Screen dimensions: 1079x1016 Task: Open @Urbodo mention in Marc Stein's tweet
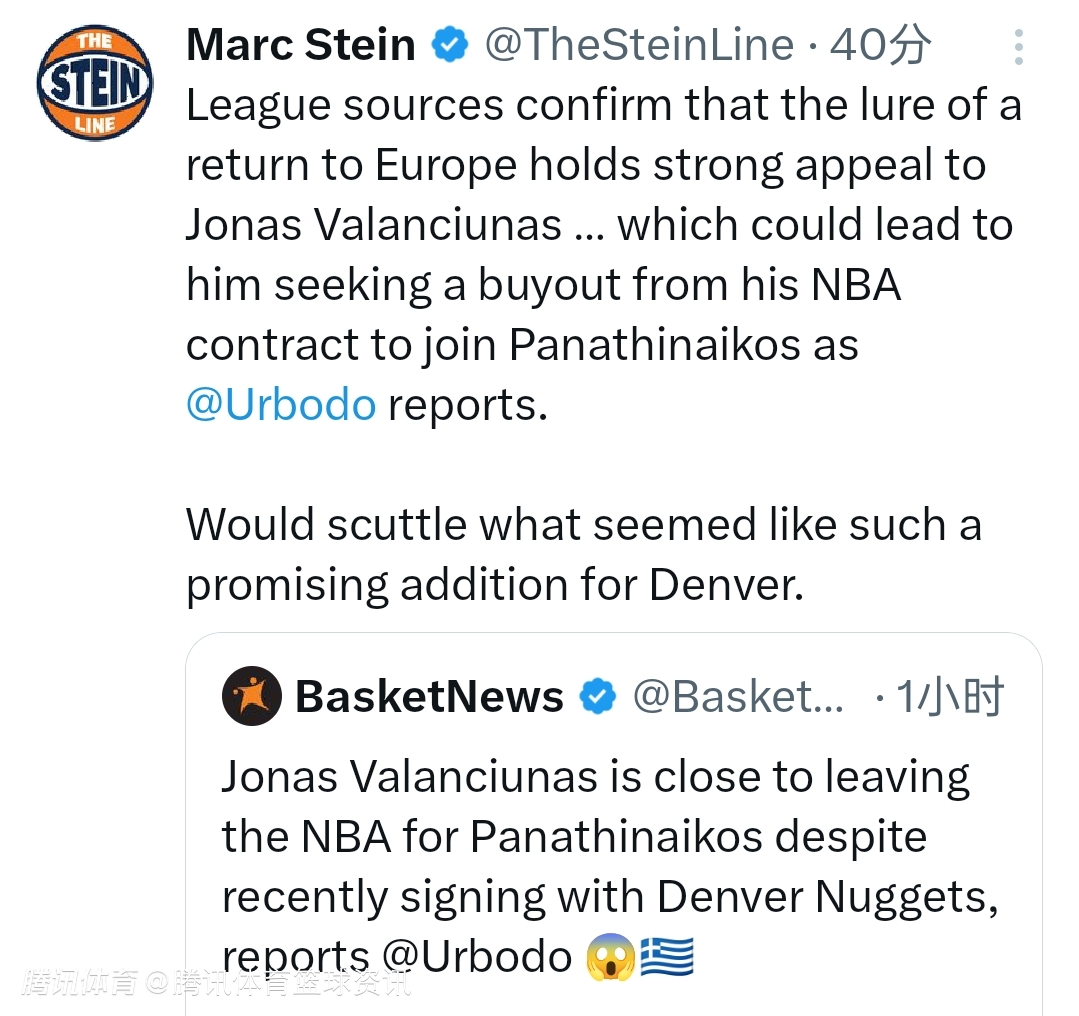(x=281, y=405)
